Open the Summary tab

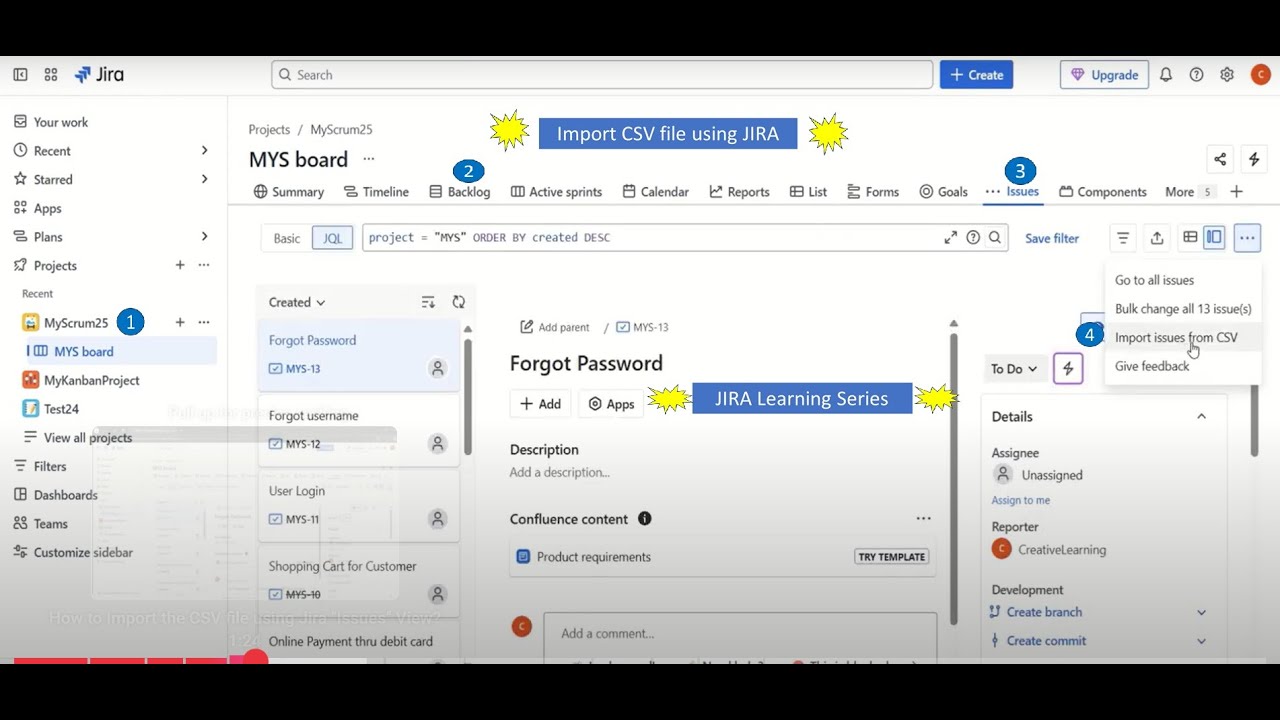pyautogui.click(x=289, y=192)
